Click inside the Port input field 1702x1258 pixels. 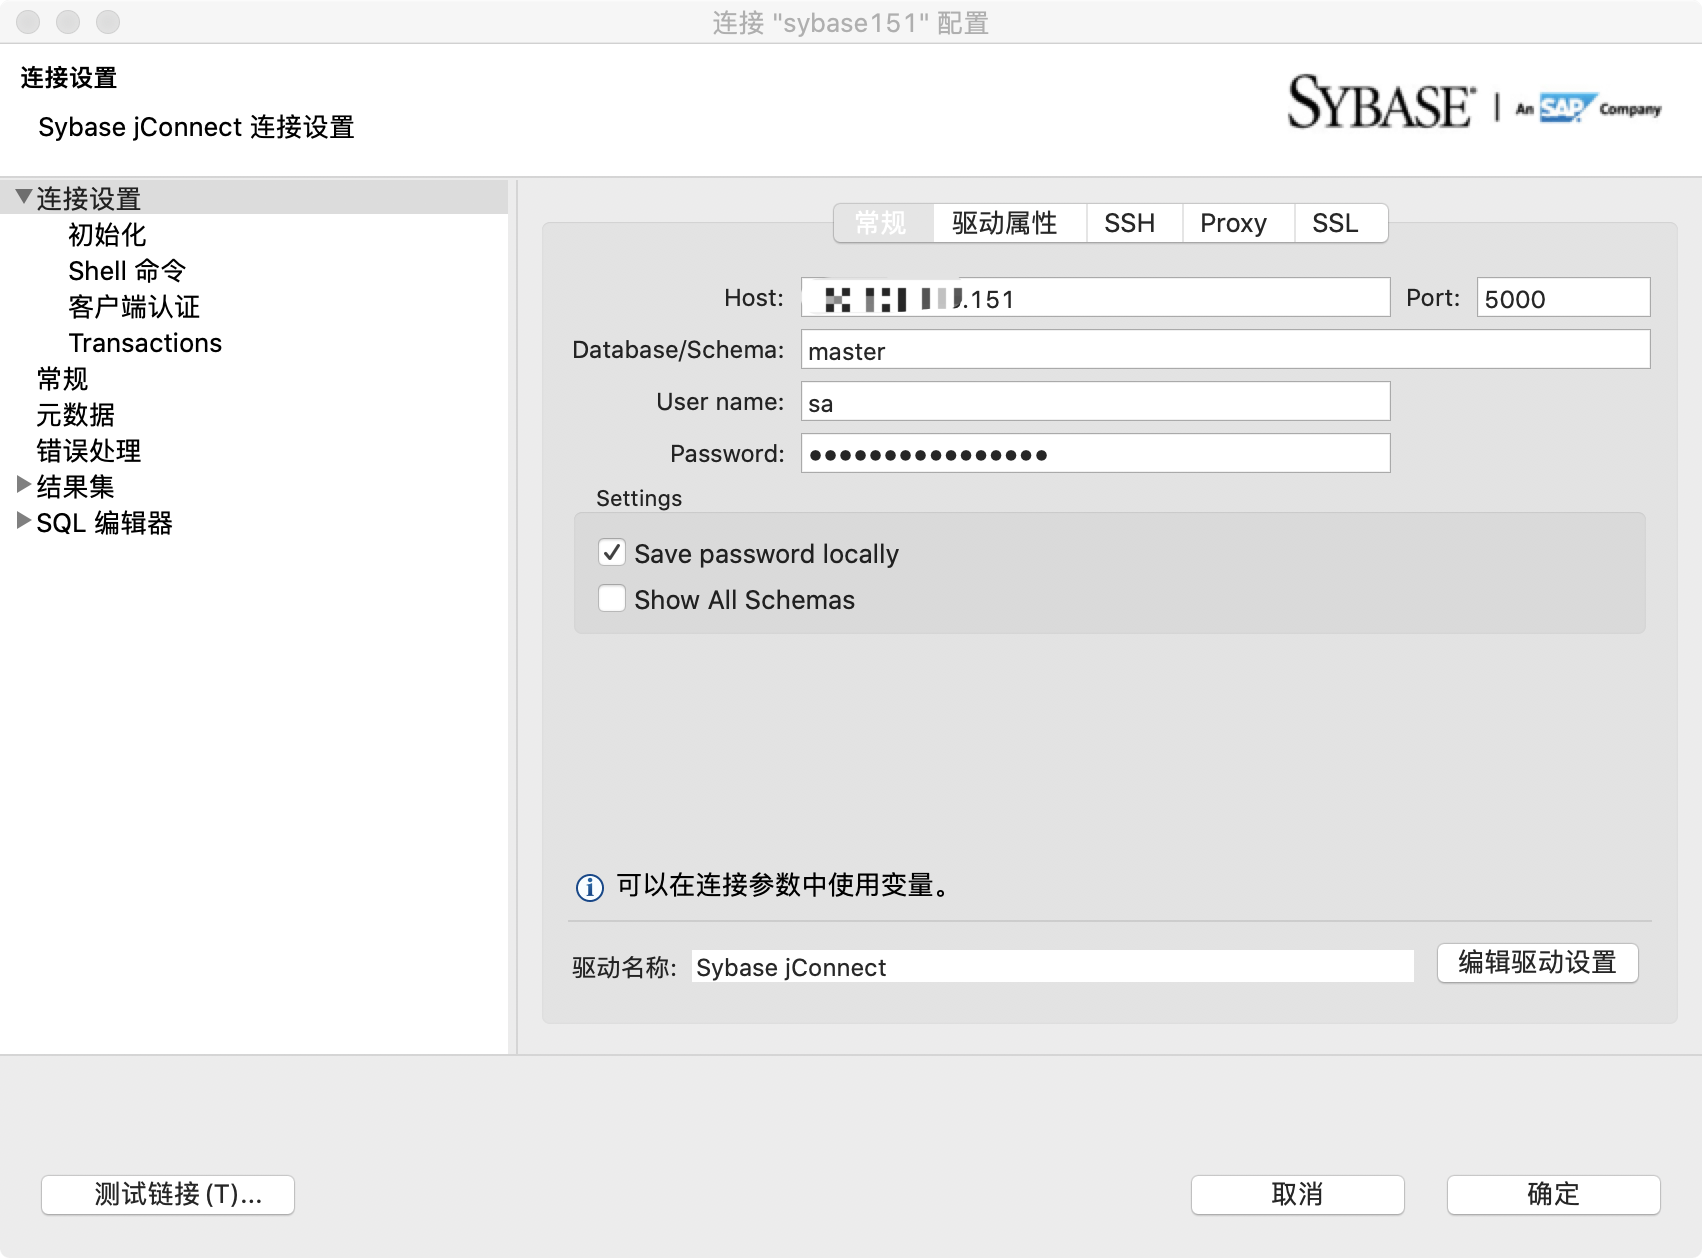[1562, 297]
